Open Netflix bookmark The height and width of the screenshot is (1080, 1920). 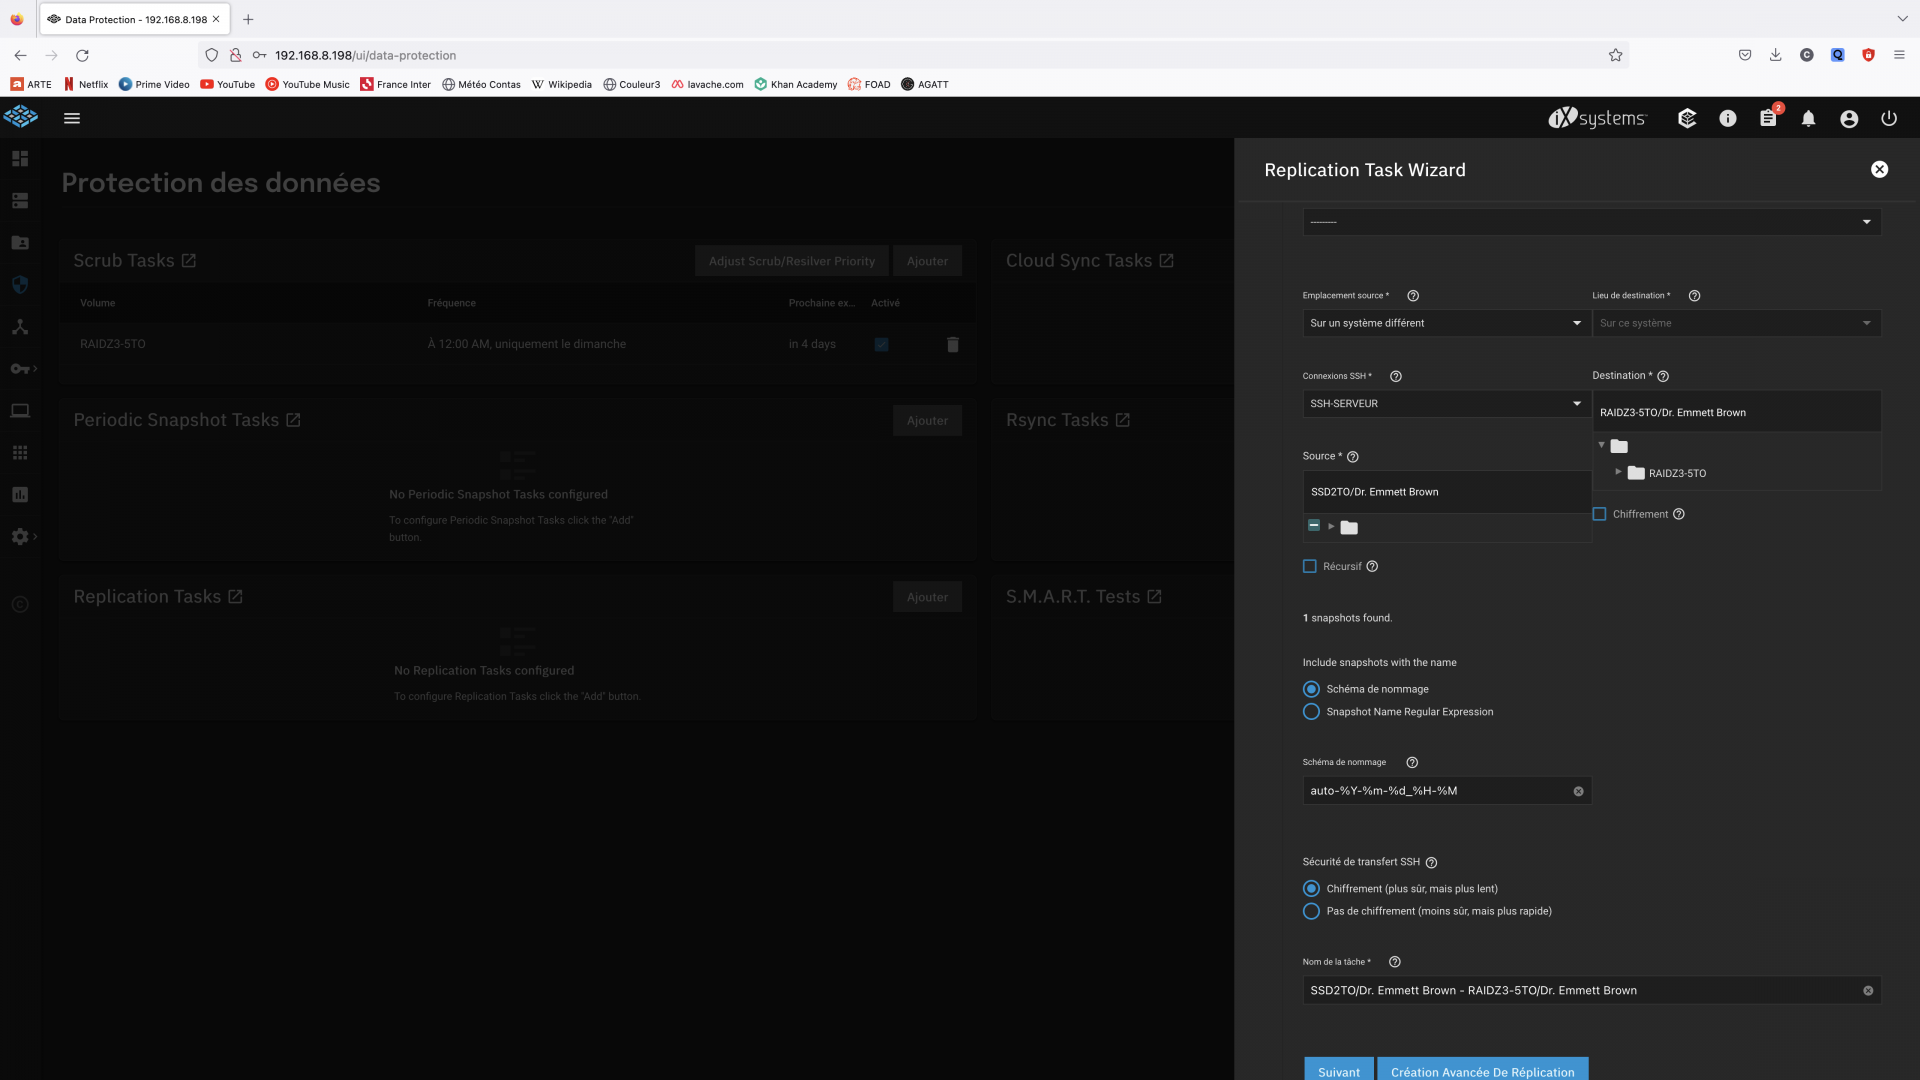86,85
